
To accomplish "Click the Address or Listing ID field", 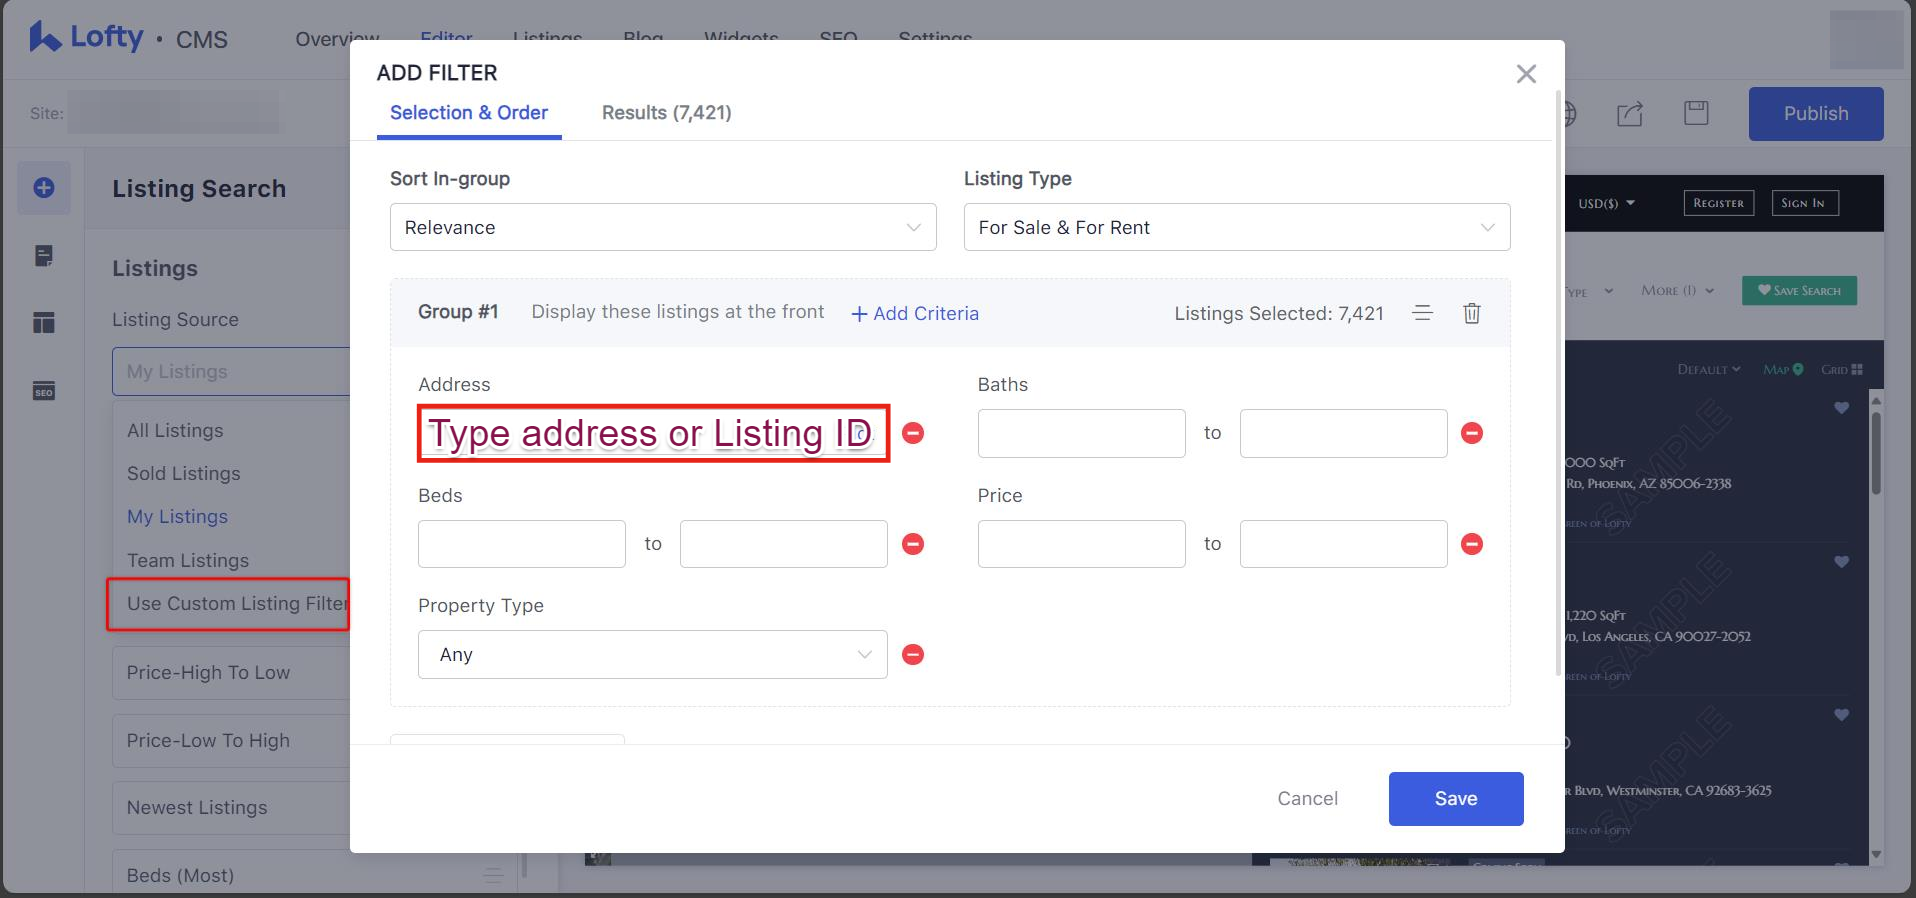I will tap(652, 434).
